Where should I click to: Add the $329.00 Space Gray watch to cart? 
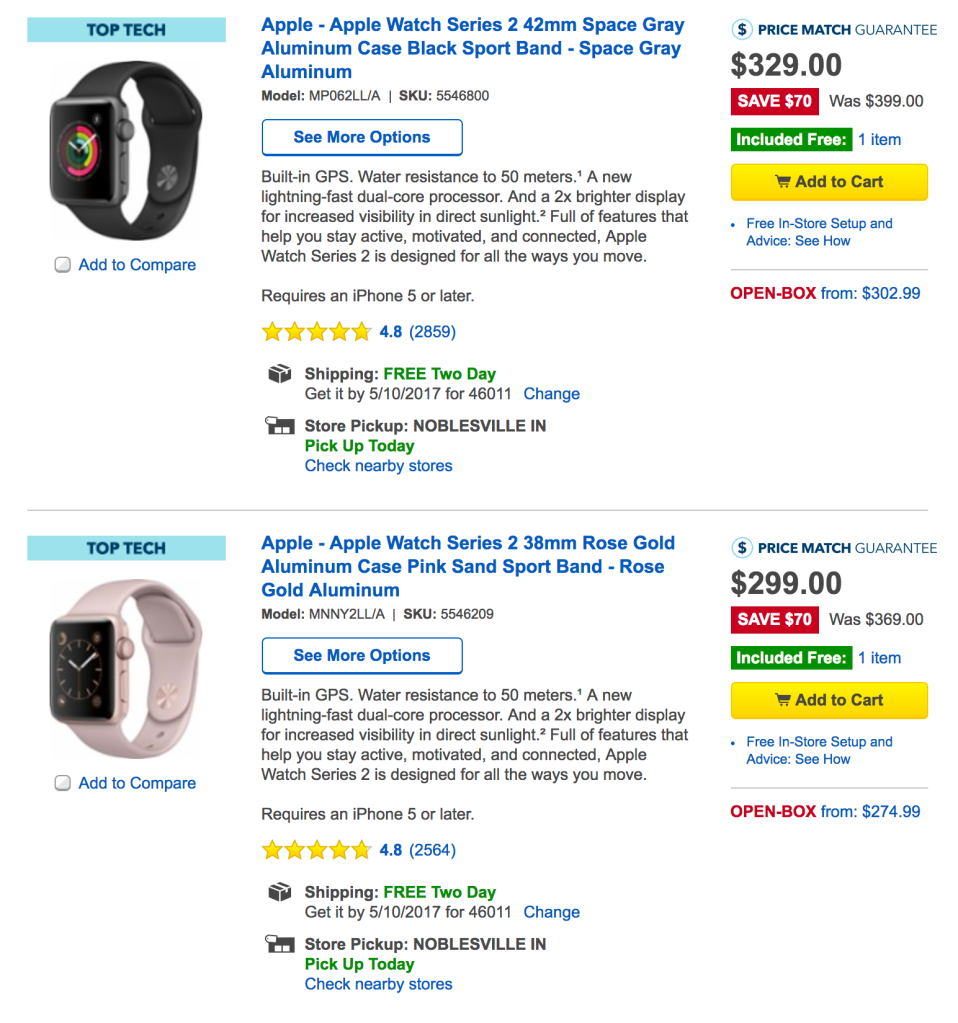click(x=829, y=182)
